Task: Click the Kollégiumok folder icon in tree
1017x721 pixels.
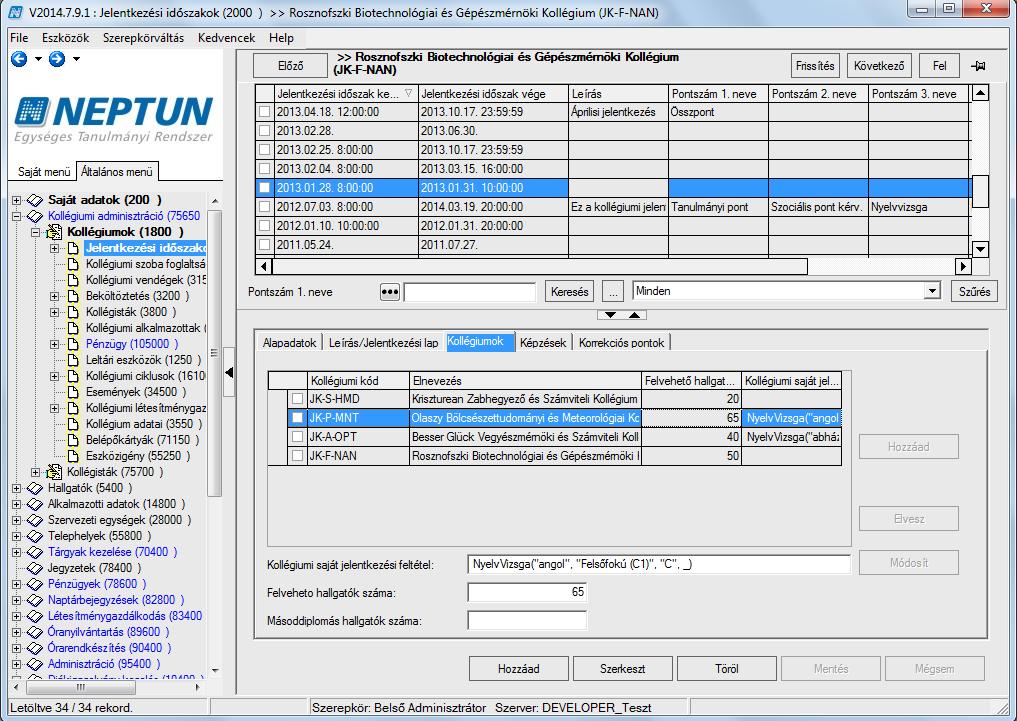Action: pyautogui.click(x=54, y=232)
